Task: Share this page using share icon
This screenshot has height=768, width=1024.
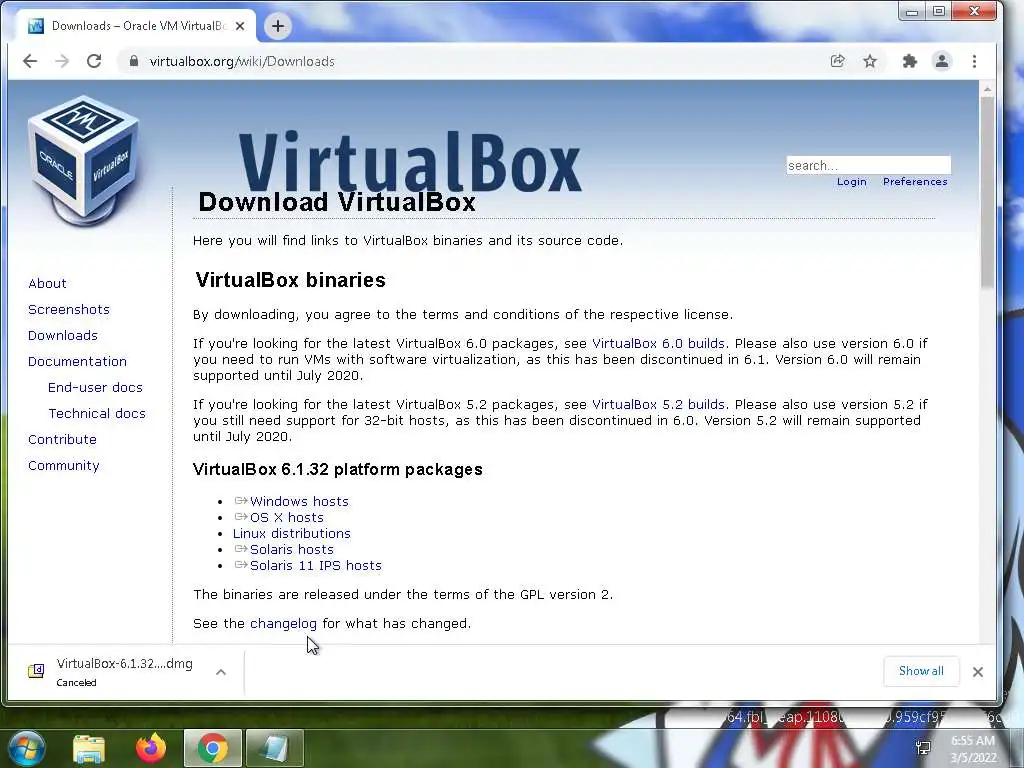Action: coord(837,61)
